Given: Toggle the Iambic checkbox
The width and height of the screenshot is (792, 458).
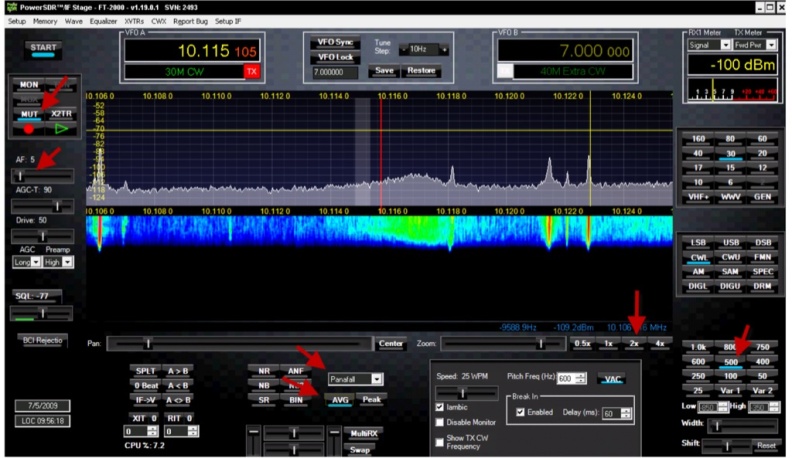Looking at the screenshot, I should tap(439, 407).
